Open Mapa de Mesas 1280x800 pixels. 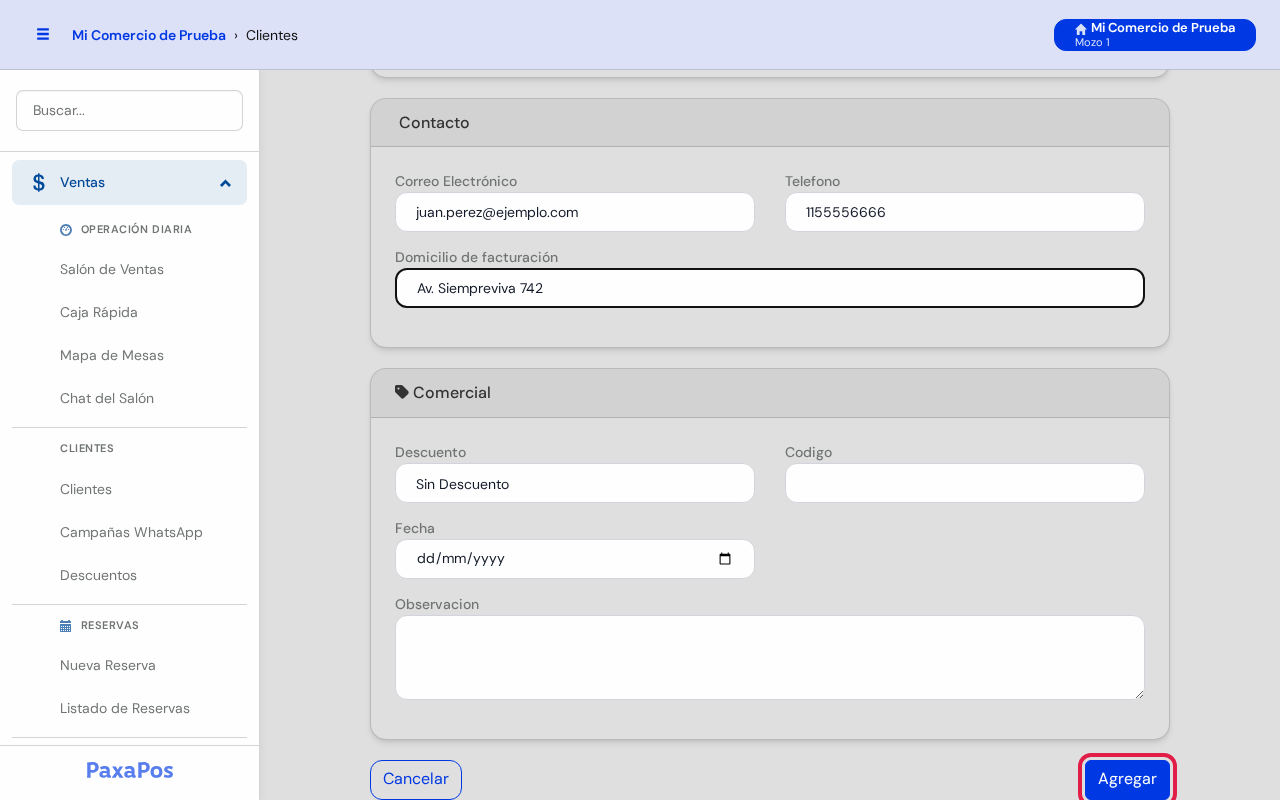coord(112,356)
